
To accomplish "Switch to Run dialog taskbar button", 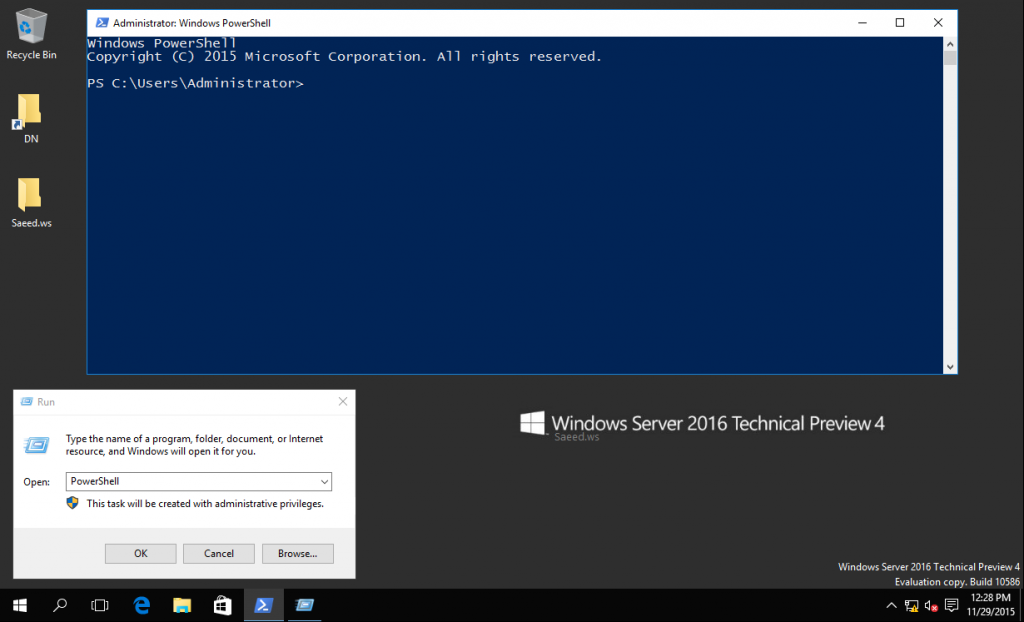I will click(304, 606).
